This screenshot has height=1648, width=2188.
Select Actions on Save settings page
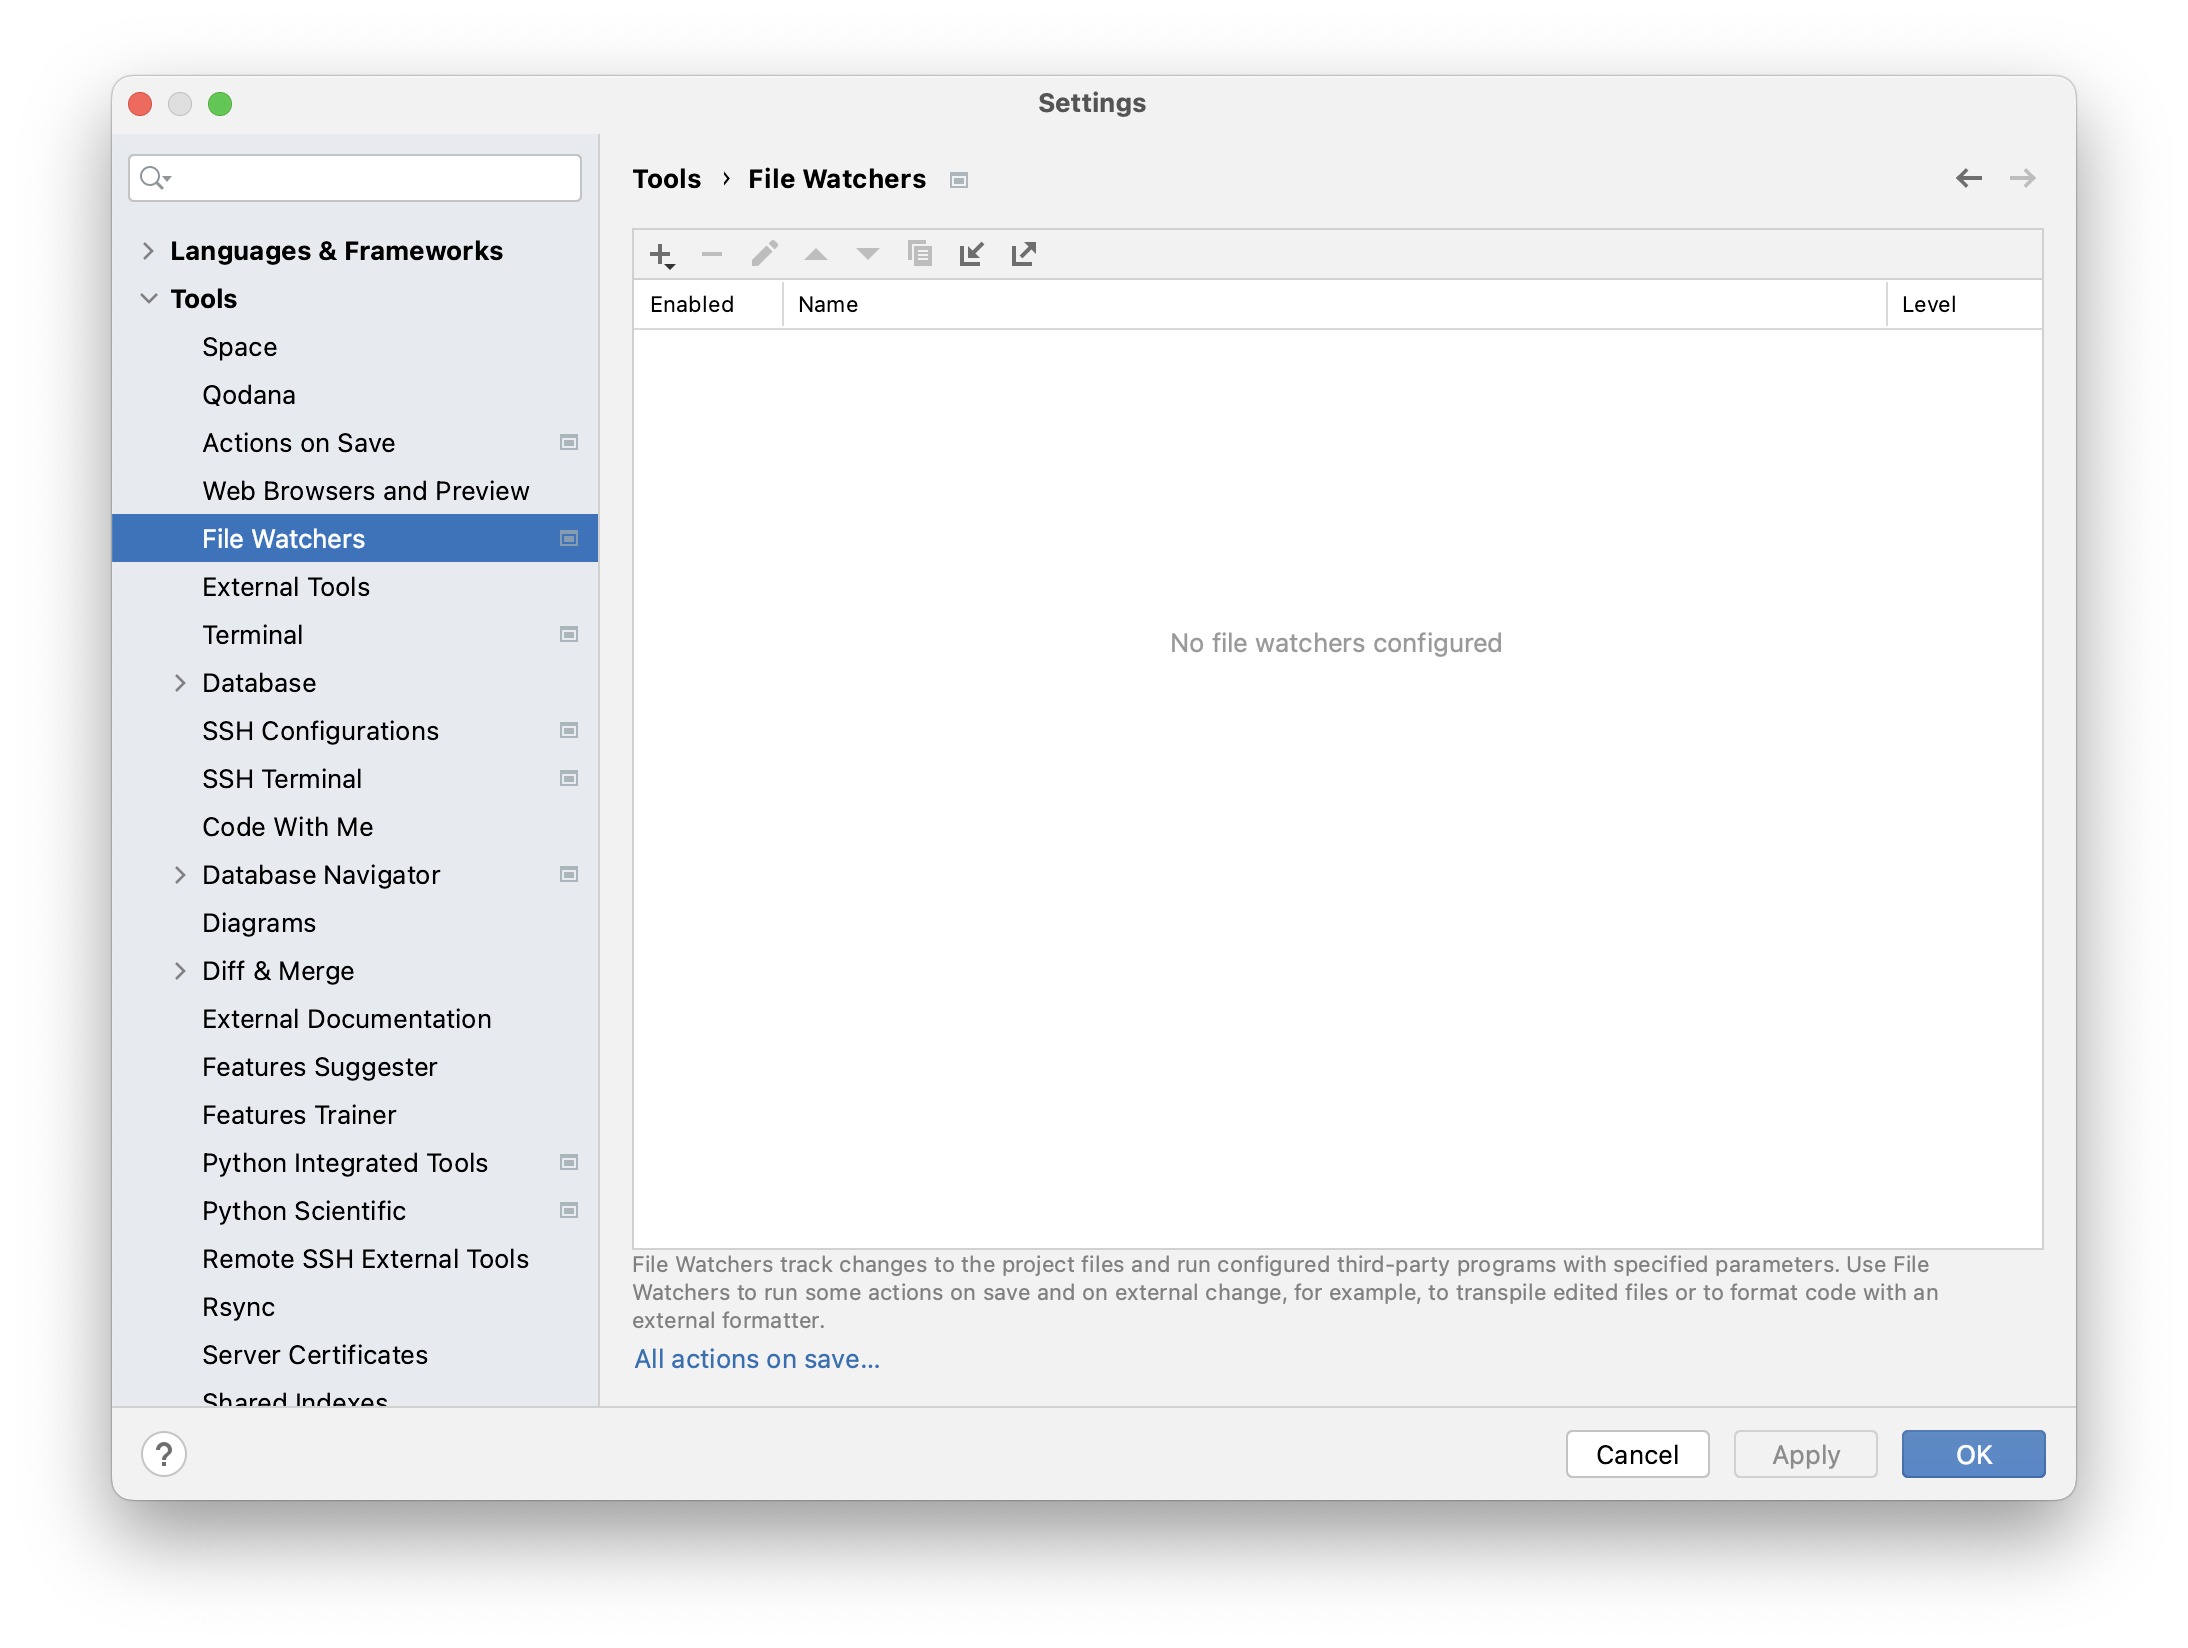[298, 443]
